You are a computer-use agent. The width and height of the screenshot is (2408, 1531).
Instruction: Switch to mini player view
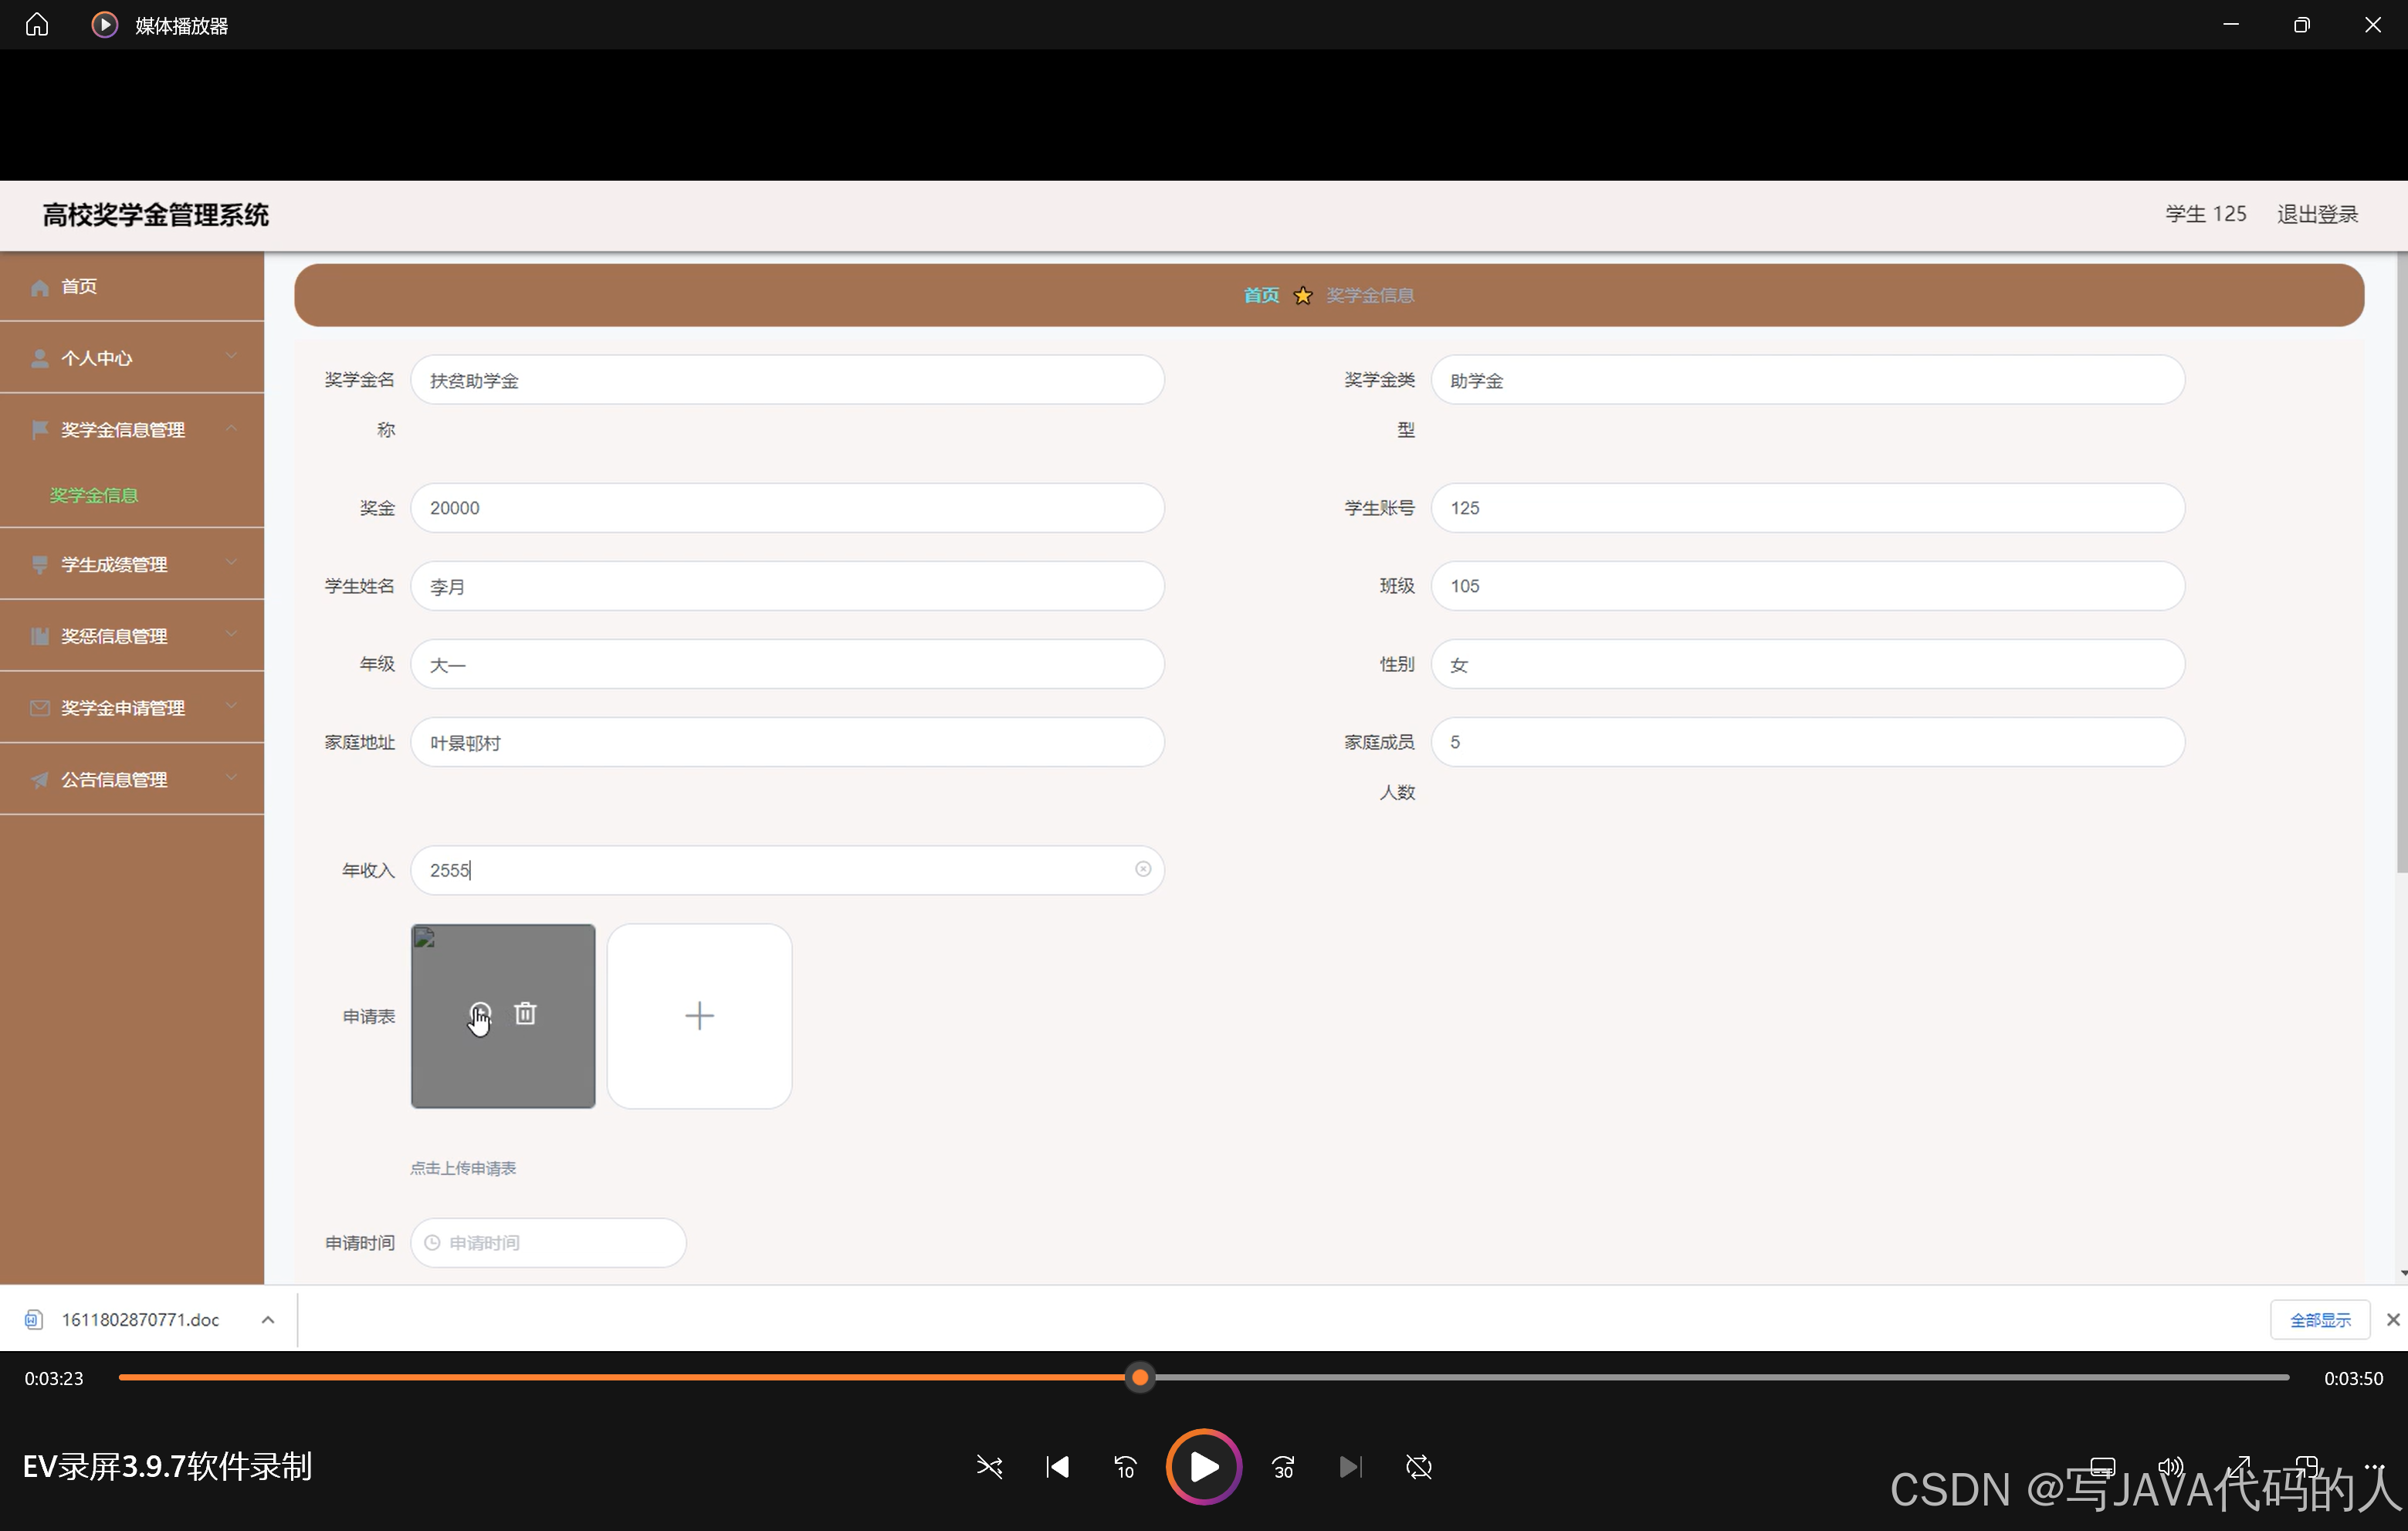(x=2306, y=1467)
